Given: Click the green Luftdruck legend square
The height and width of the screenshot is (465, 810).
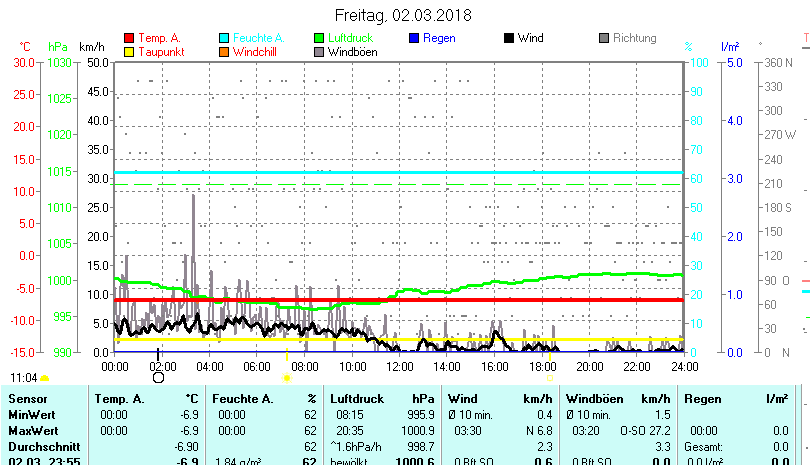Looking at the screenshot, I should pos(319,38).
